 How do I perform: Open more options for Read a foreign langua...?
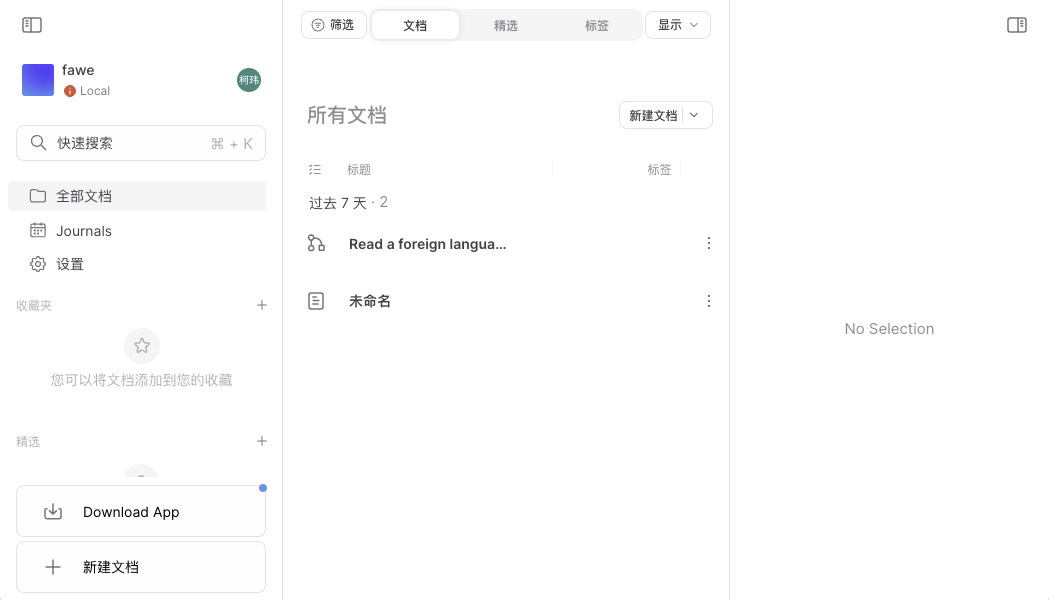coord(709,243)
